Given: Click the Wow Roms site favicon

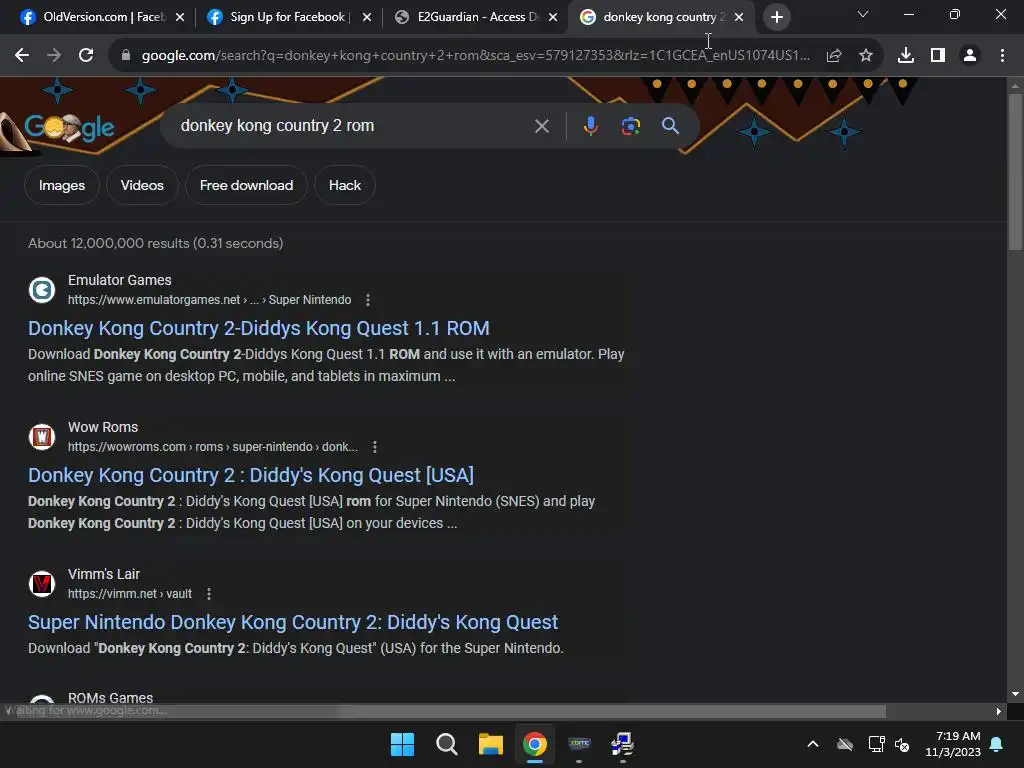Looking at the screenshot, I should [x=42, y=437].
